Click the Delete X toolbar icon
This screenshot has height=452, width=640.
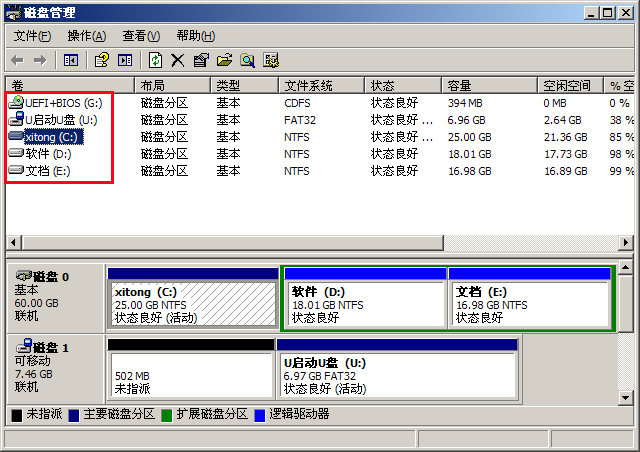[178, 60]
